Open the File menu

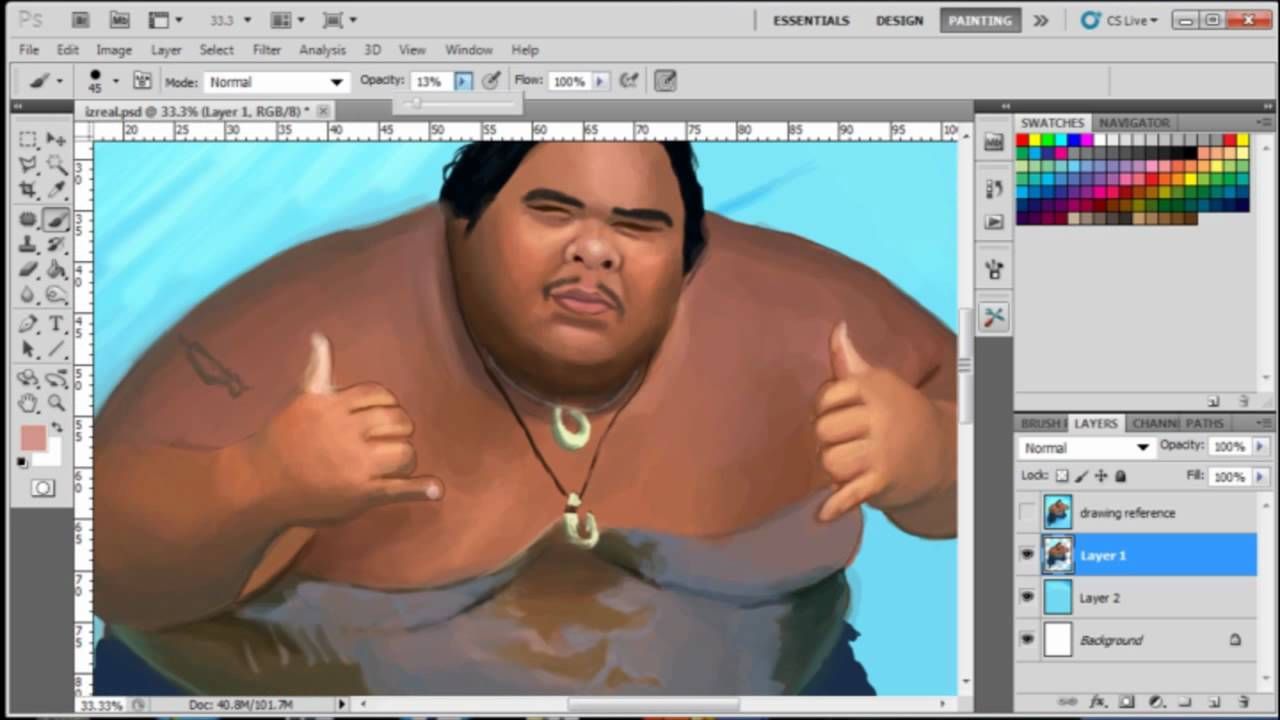(x=29, y=49)
